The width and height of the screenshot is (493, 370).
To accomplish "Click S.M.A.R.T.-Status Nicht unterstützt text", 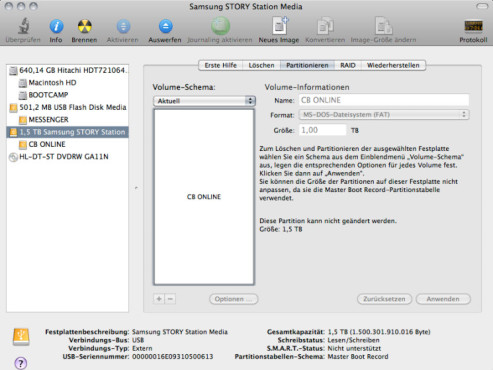I will (354, 348).
